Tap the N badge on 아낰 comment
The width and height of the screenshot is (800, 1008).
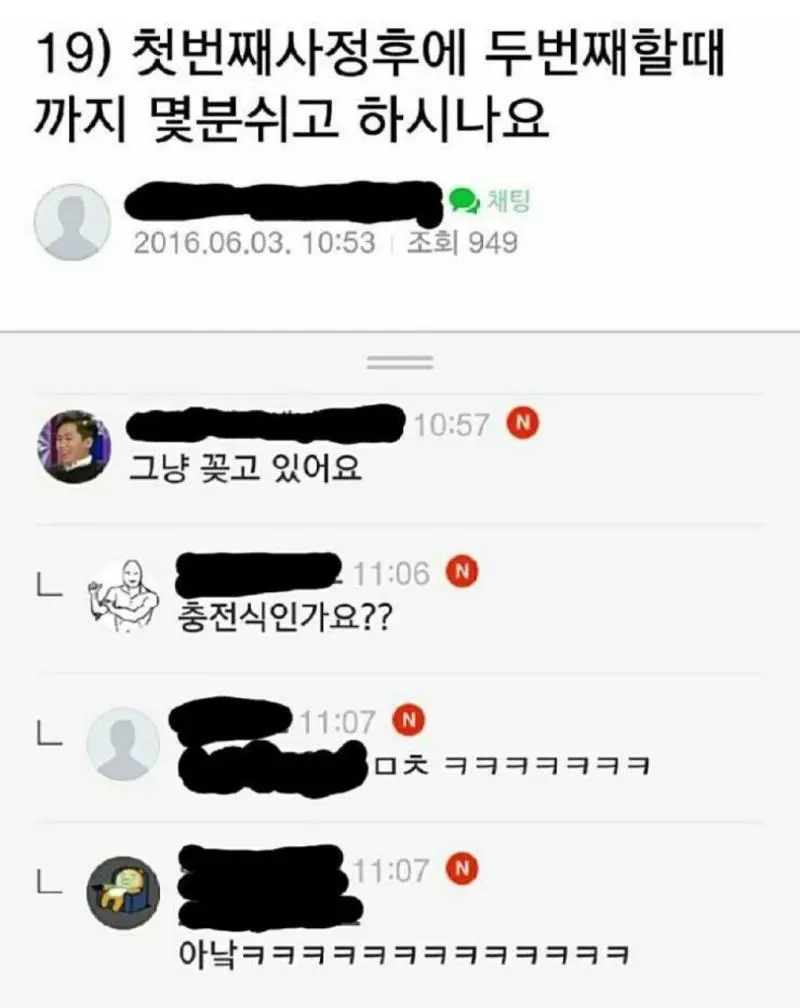click(463, 868)
